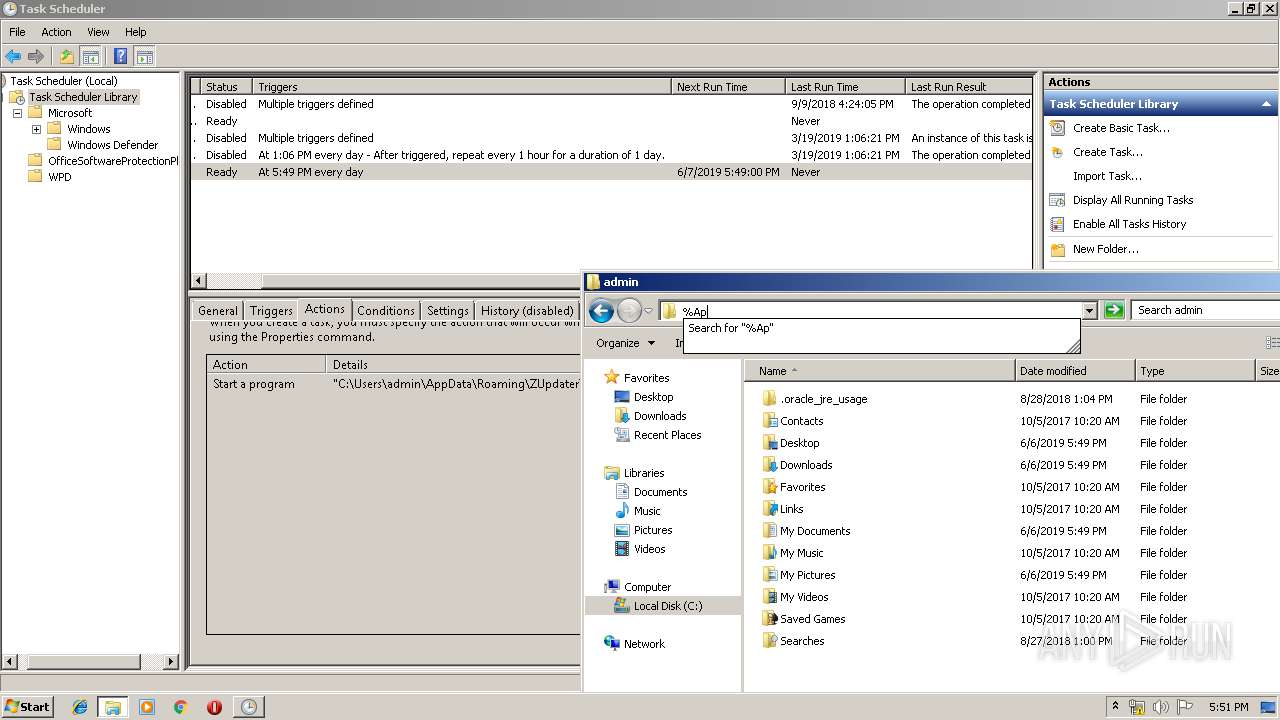Open Internet Explorer from the taskbar
The width and height of the screenshot is (1280, 720).
point(80,707)
